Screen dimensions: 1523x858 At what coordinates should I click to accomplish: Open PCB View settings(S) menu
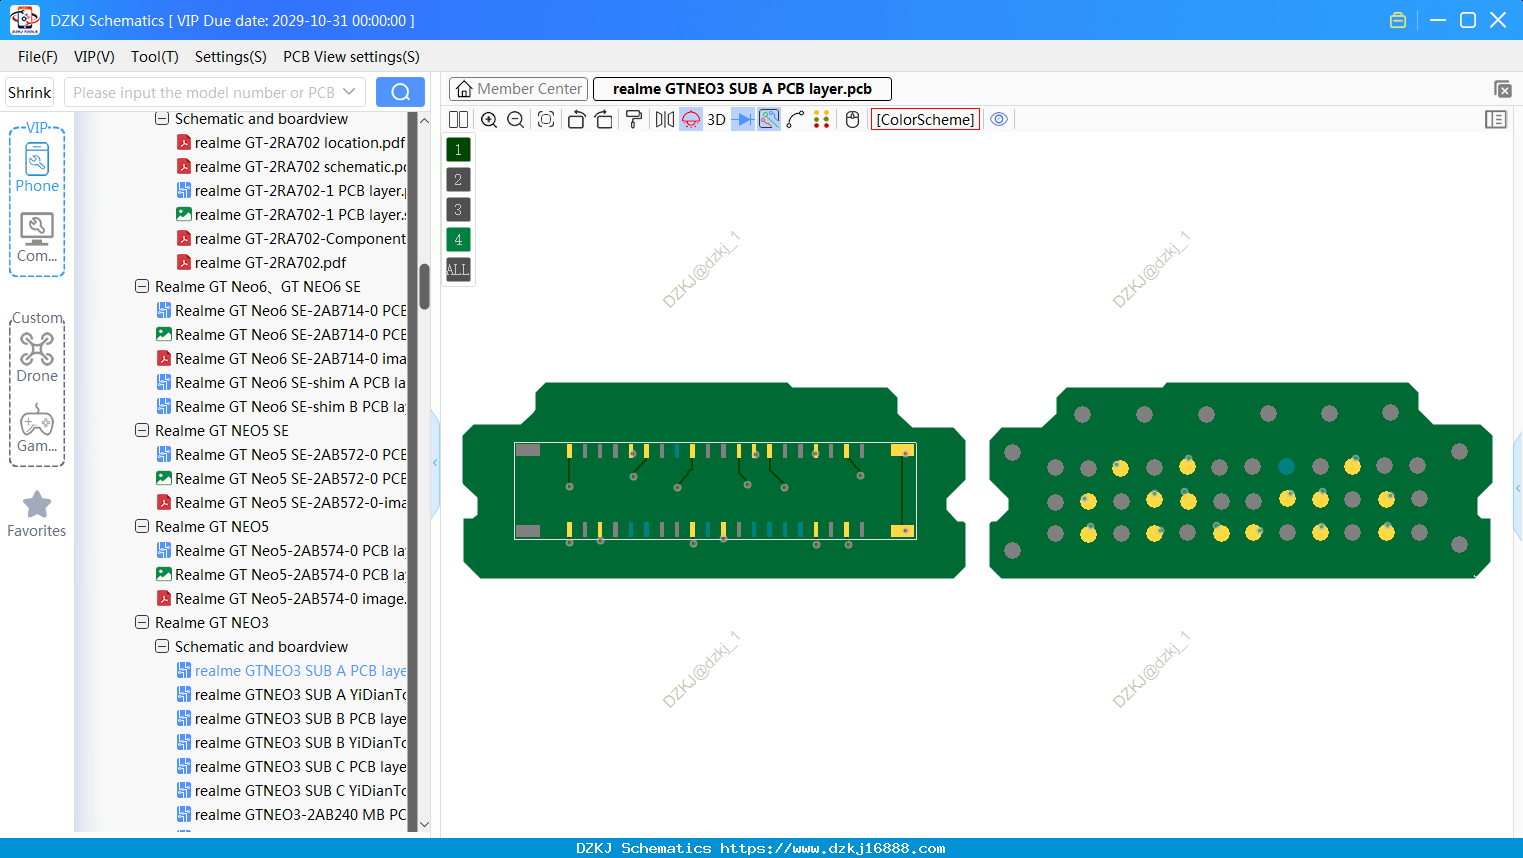(x=351, y=57)
